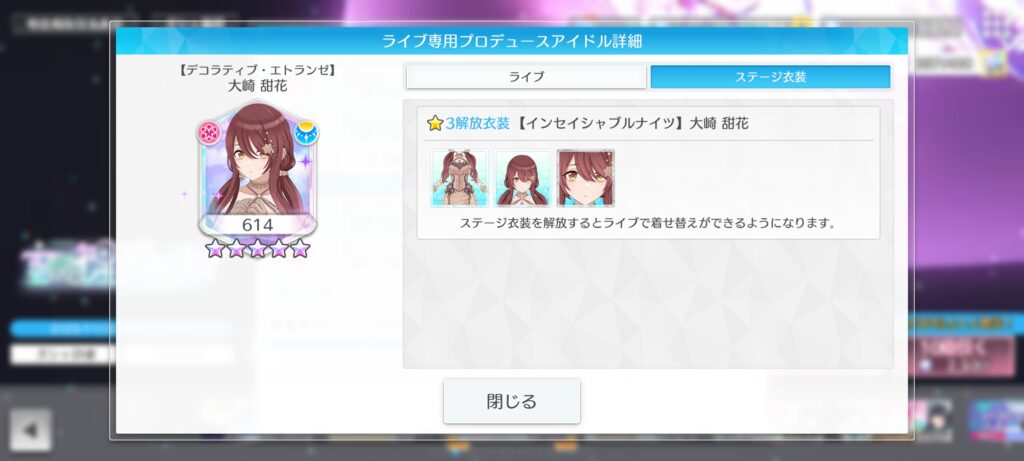Tap the pink flower attribute icon on idol card
Screen dimensions: 1024x461
point(209,133)
